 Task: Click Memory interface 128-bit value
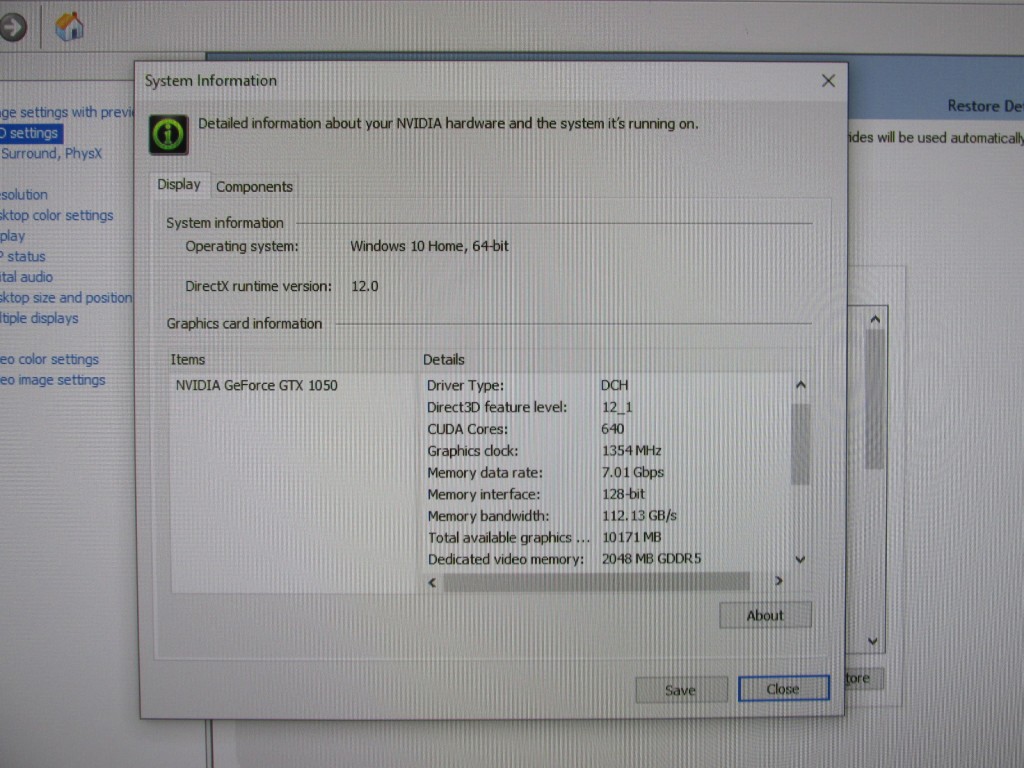click(x=623, y=494)
